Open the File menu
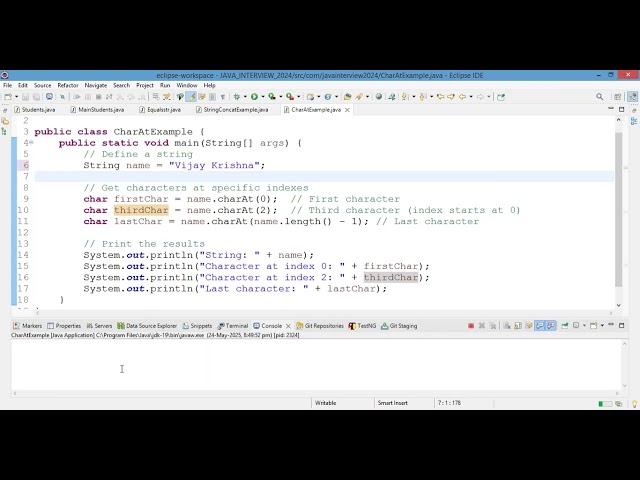This screenshot has height=480, width=640. pyautogui.click(x=7, y=85)
